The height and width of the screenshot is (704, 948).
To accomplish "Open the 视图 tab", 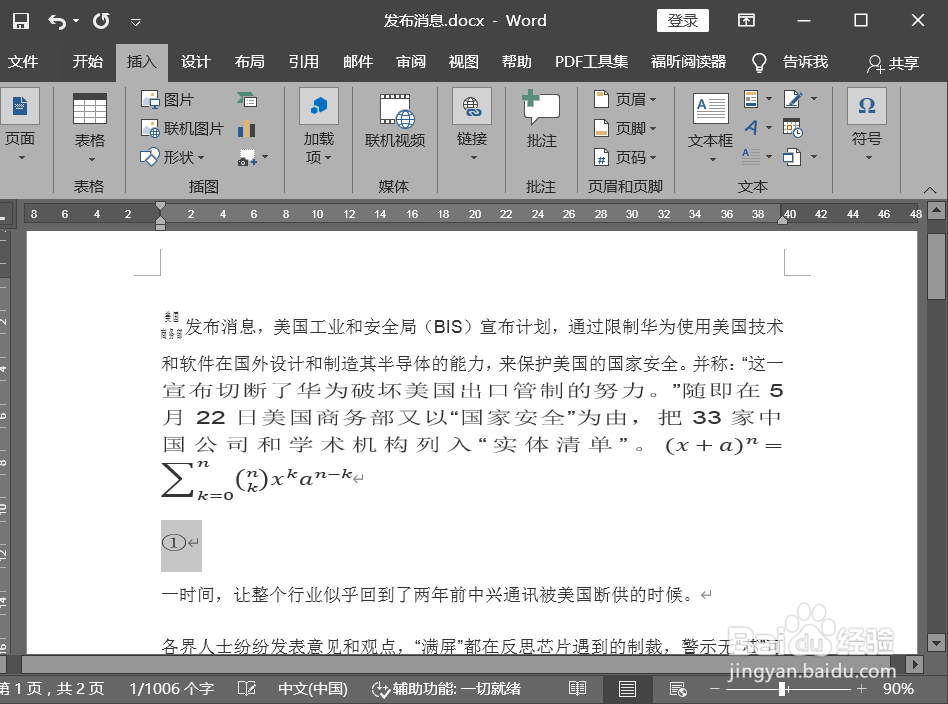I will click(x=464, y=62).
